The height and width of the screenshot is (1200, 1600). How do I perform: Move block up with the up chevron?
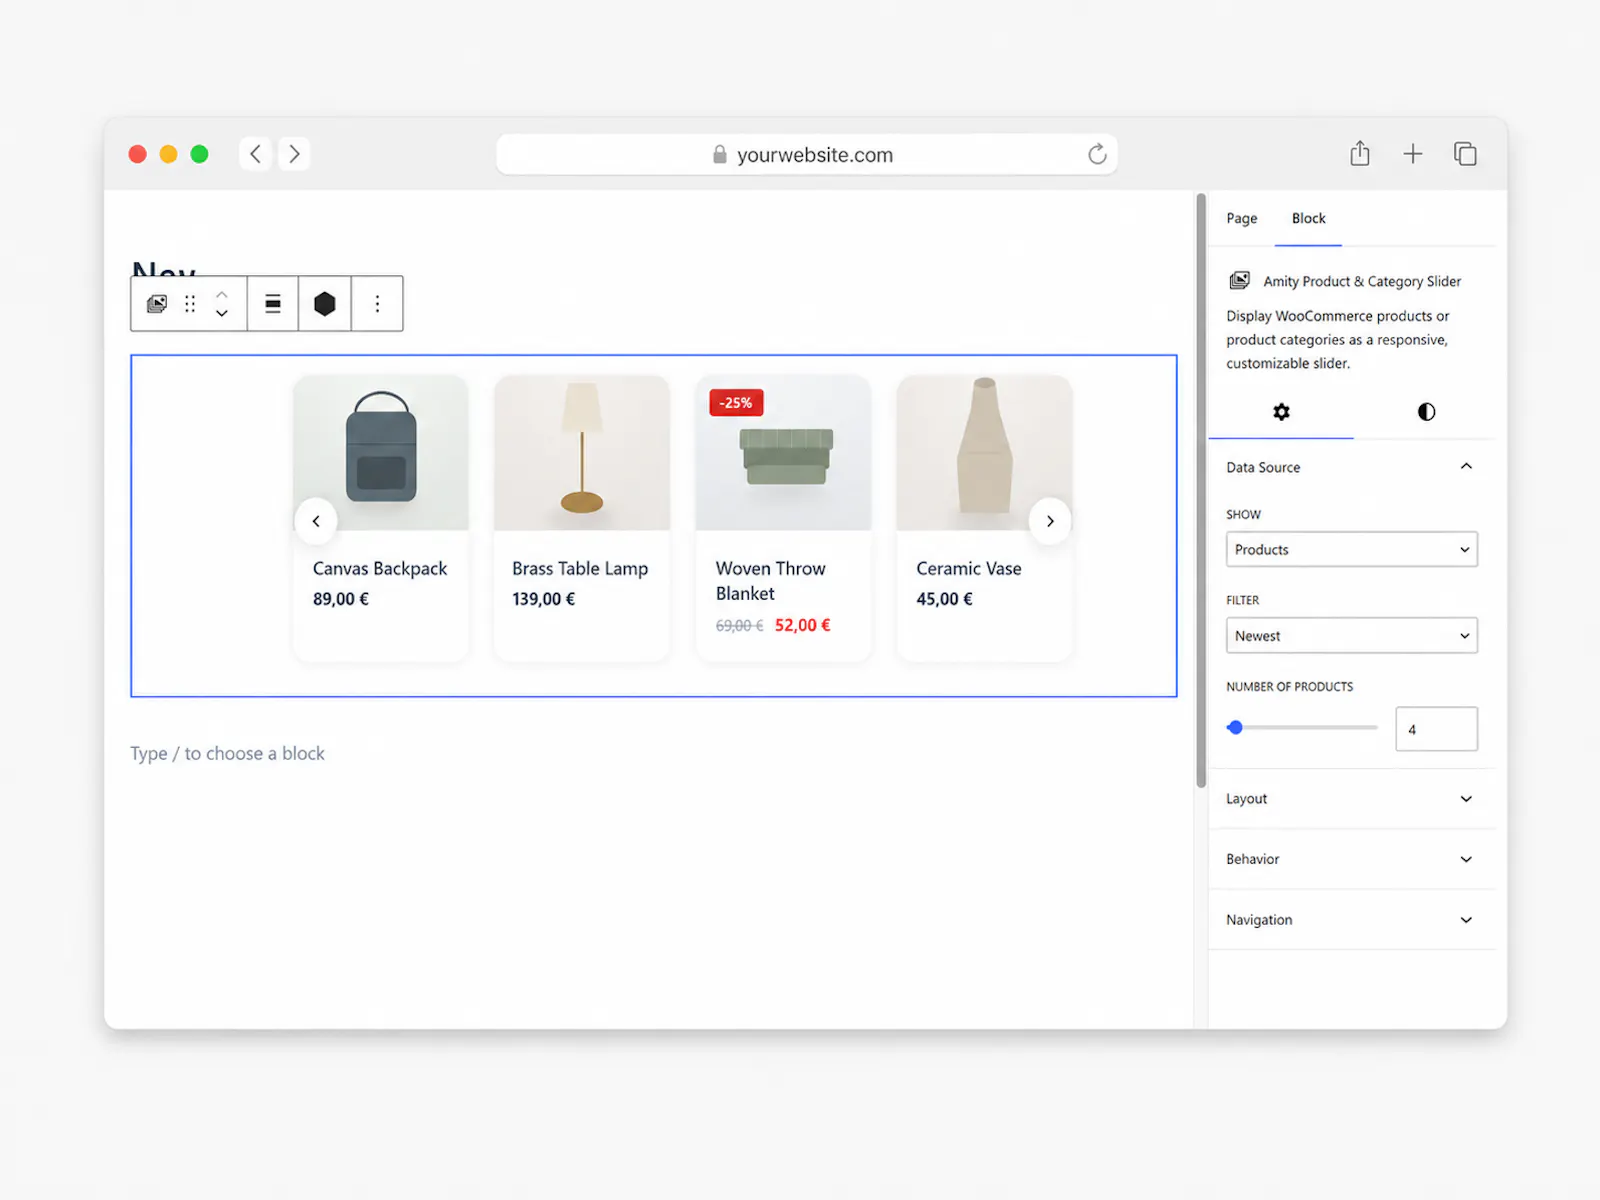pos(222,294)
